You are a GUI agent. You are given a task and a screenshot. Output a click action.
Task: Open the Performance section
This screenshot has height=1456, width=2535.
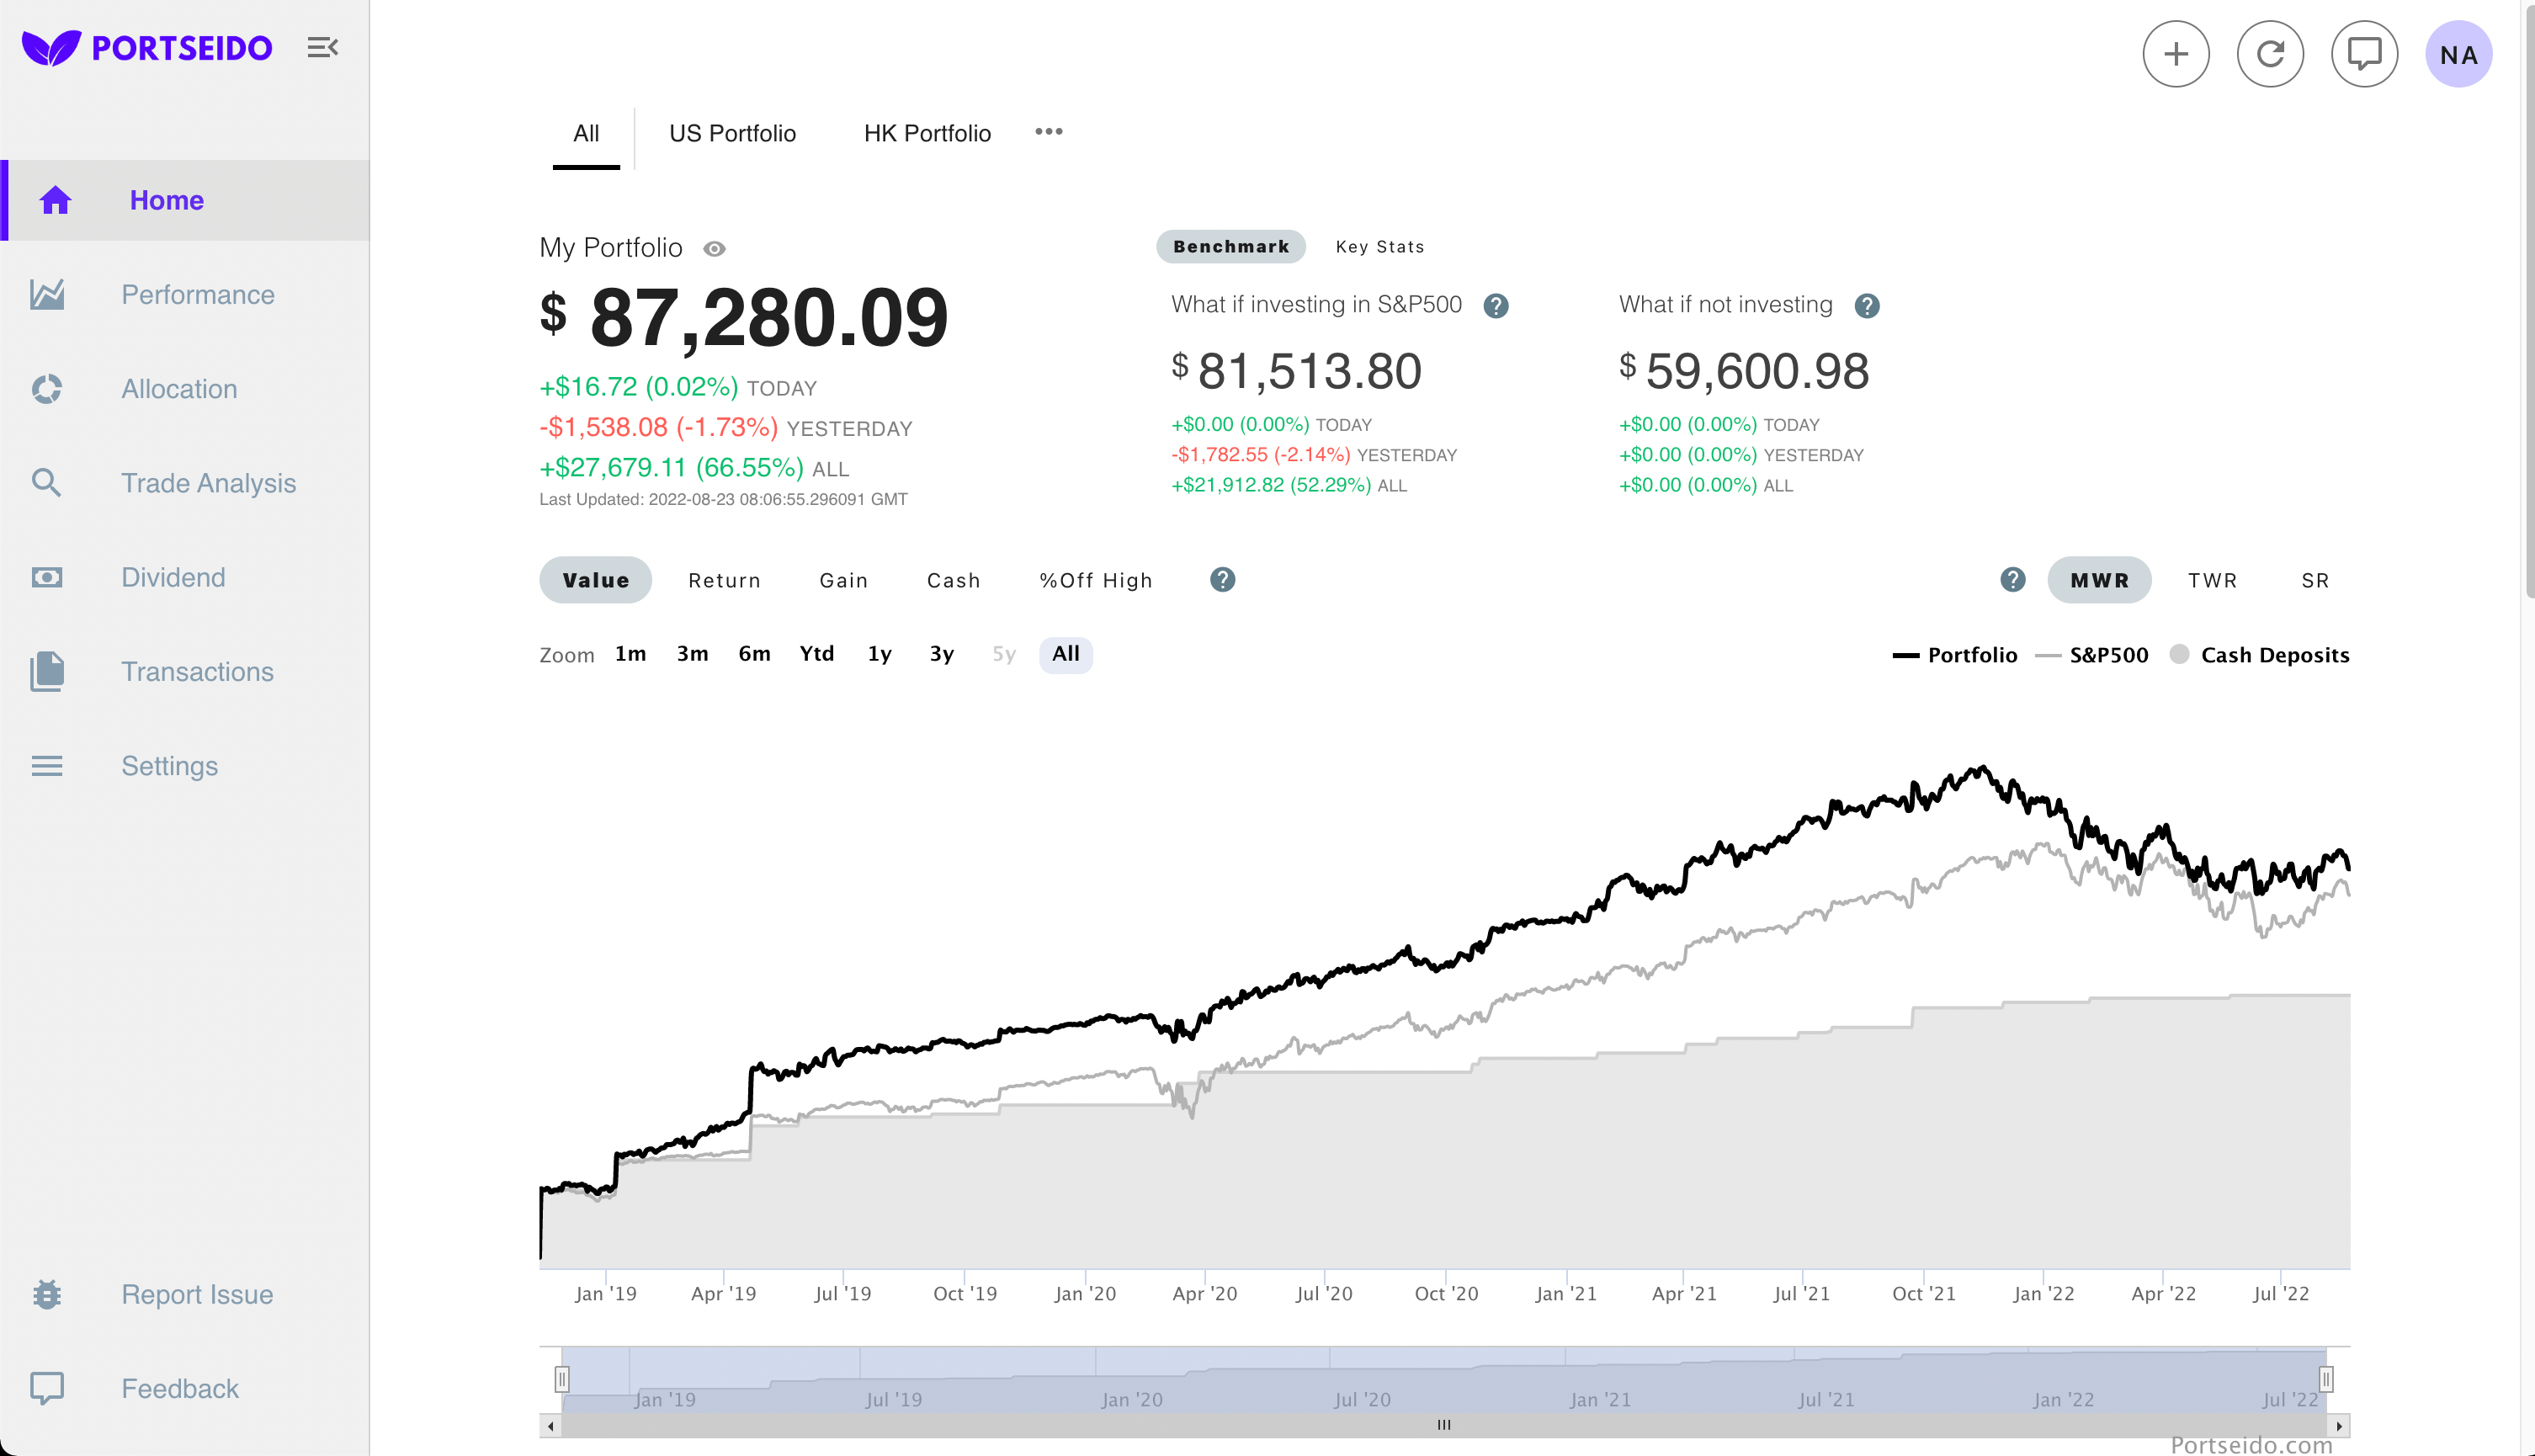(x=198, y=294)
